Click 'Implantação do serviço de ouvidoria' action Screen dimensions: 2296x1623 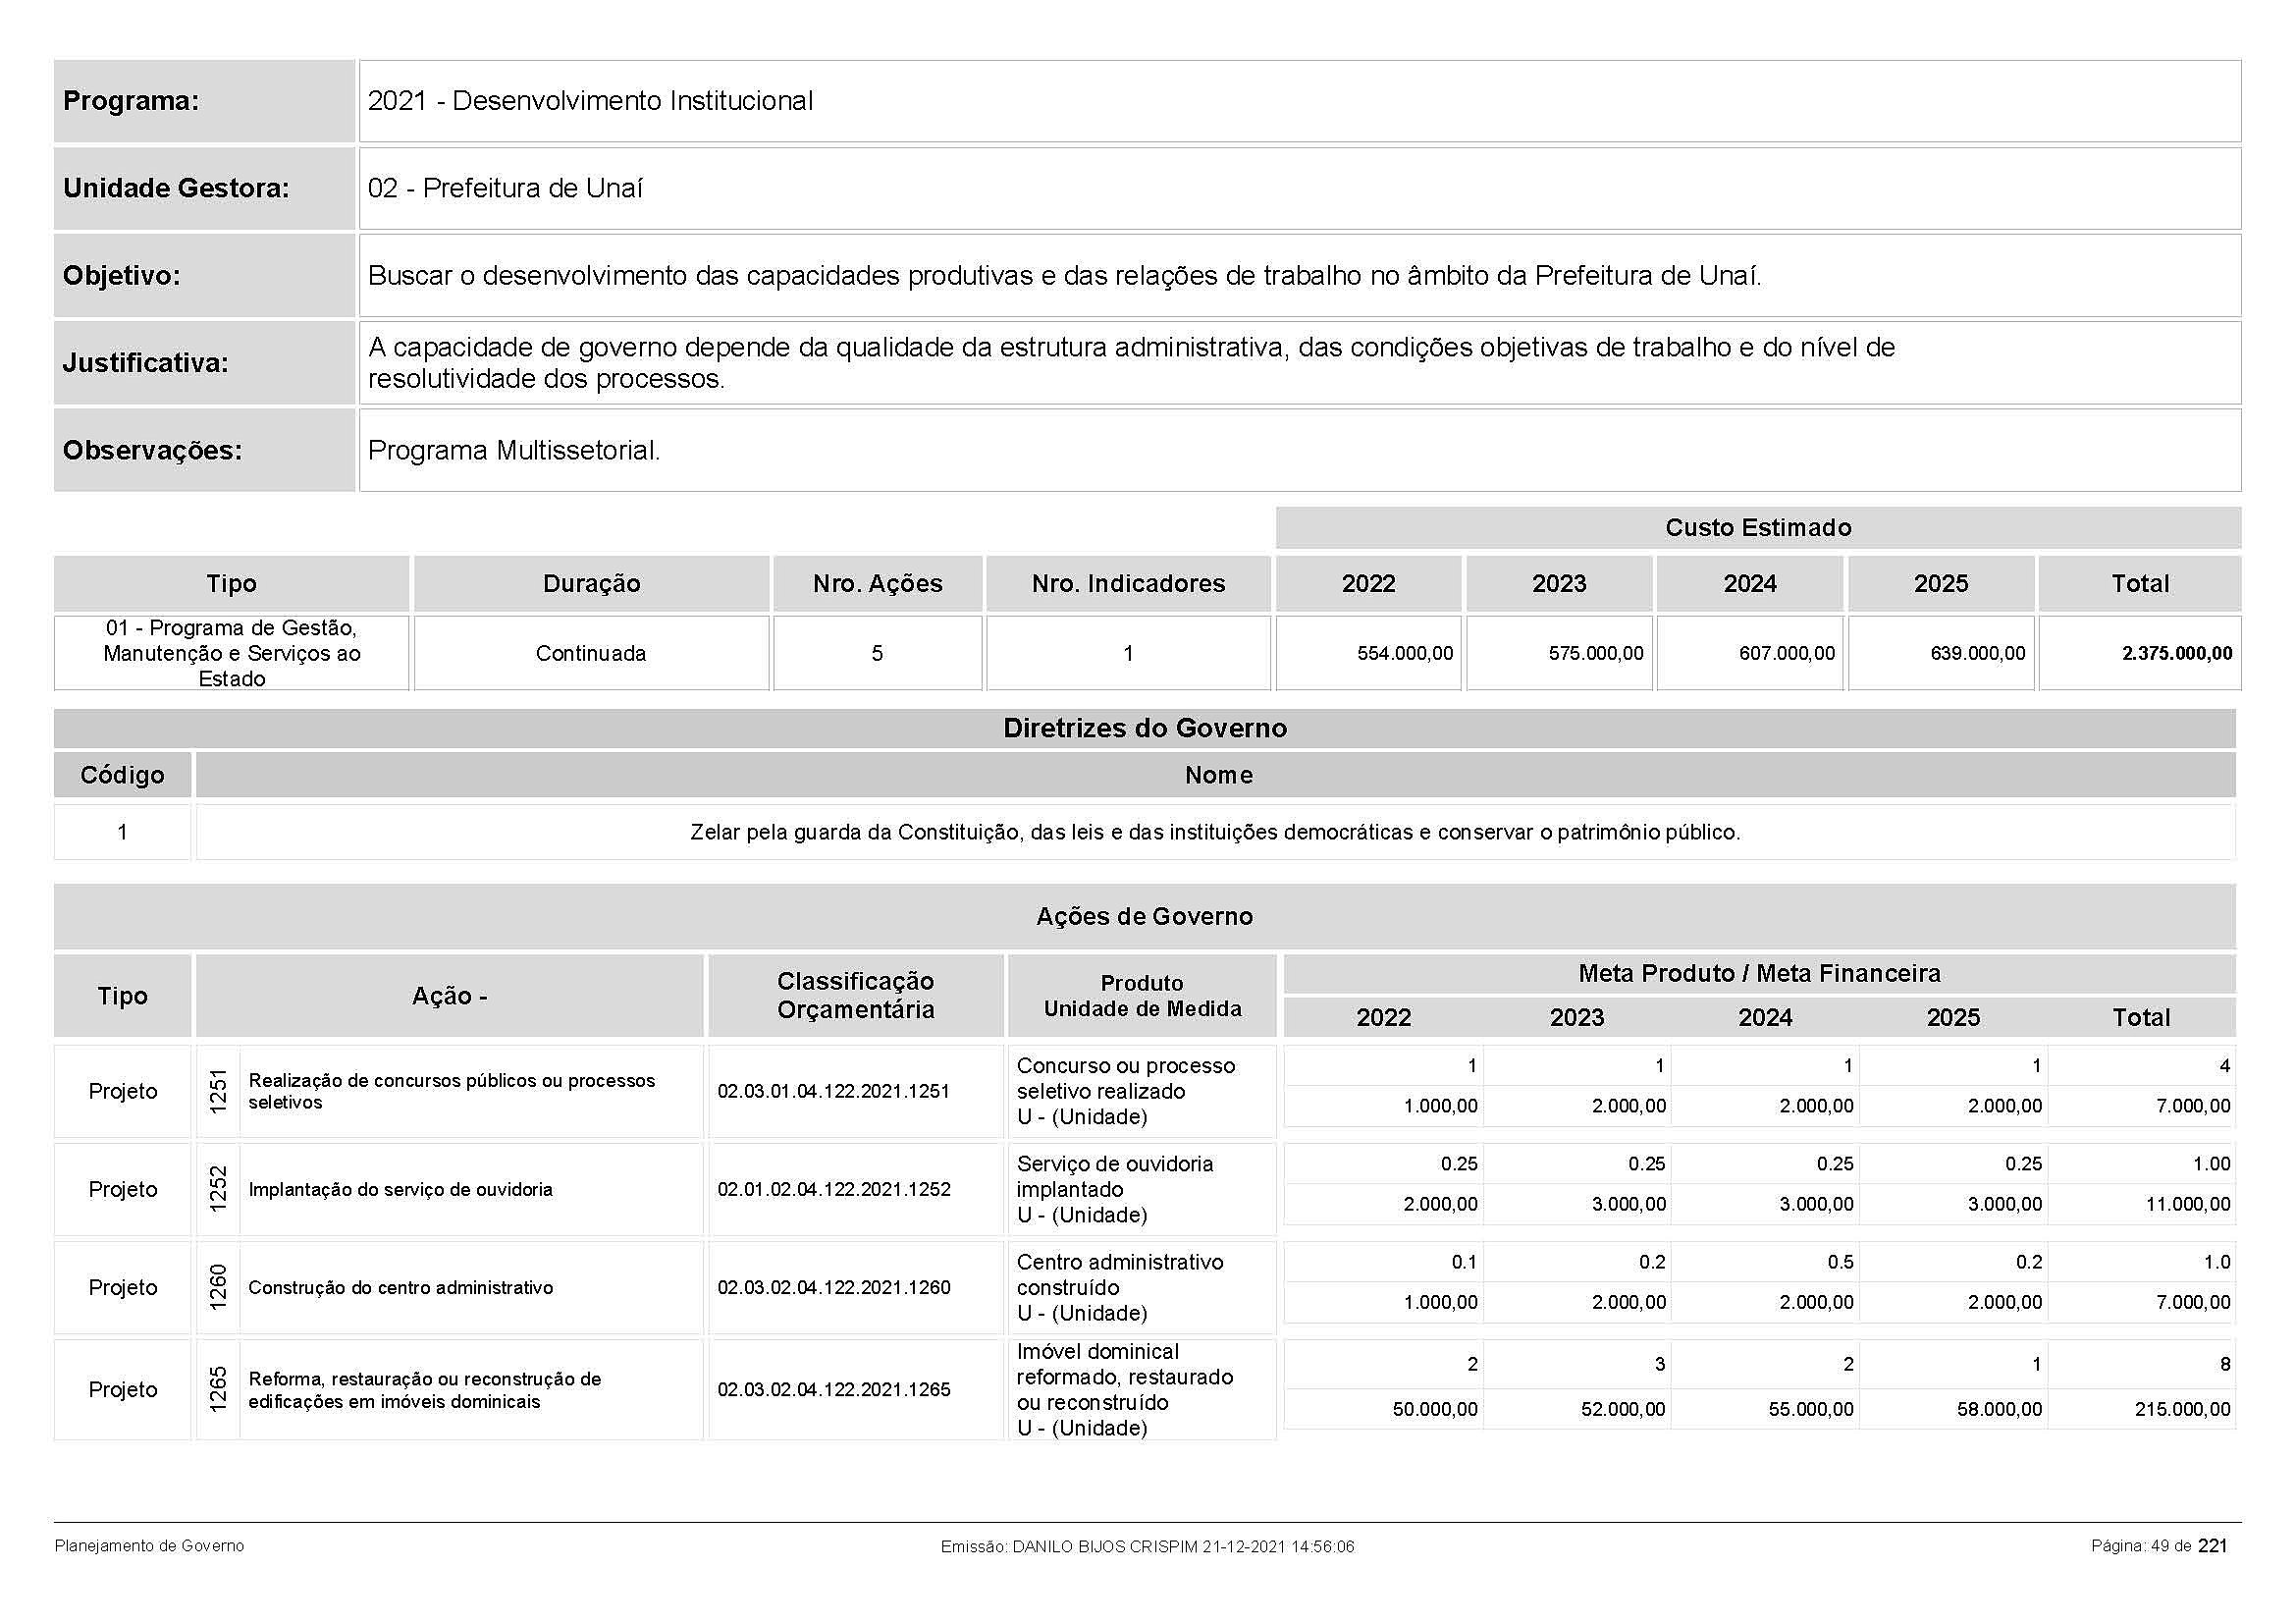pyautogui.click(x=400, y=1190)
